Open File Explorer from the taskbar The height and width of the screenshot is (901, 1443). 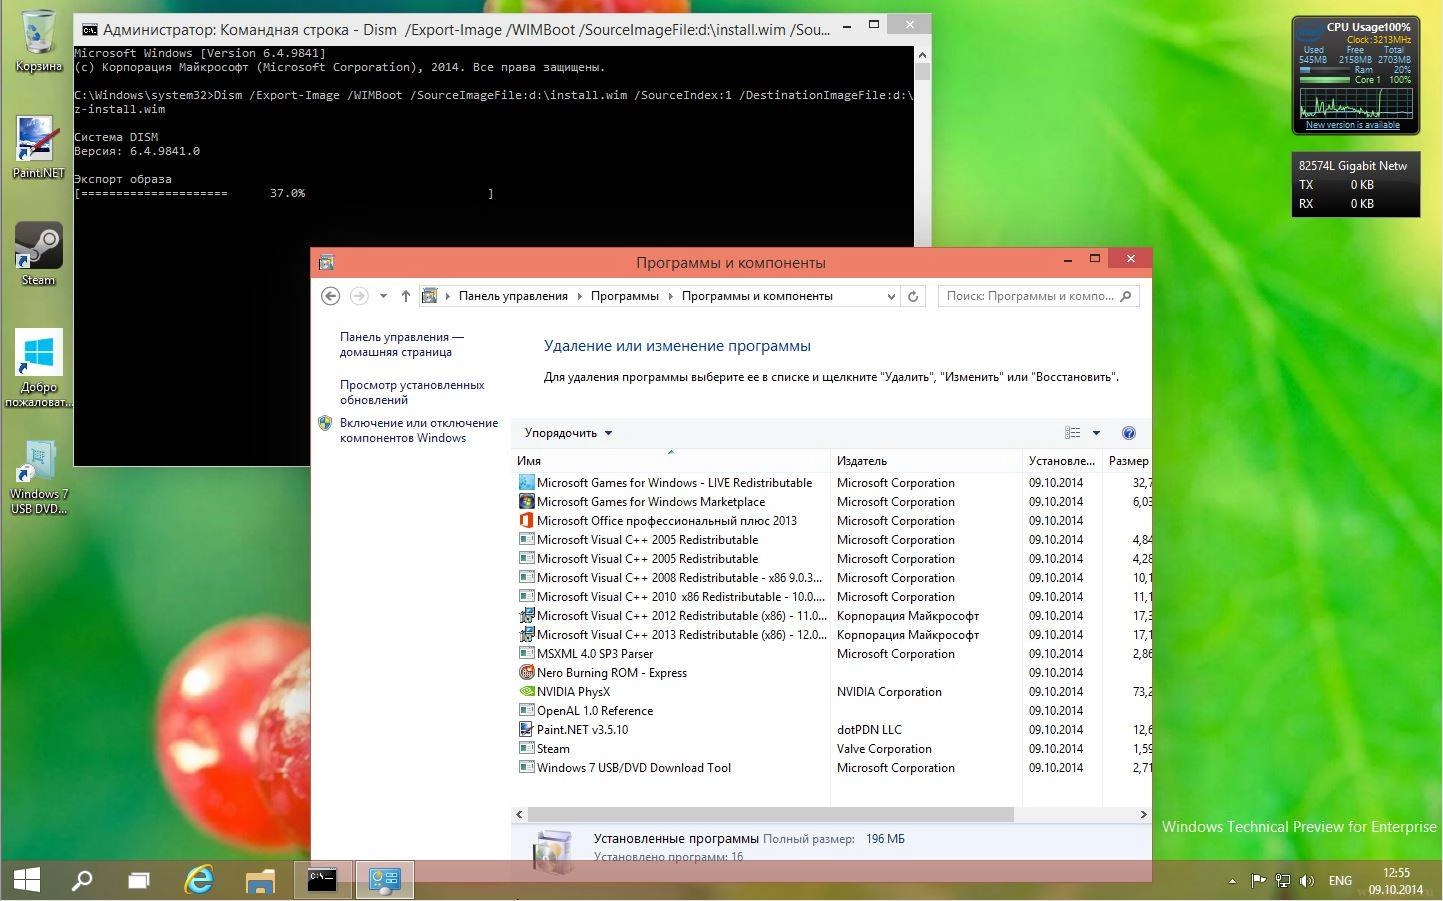tap(260, 880)
